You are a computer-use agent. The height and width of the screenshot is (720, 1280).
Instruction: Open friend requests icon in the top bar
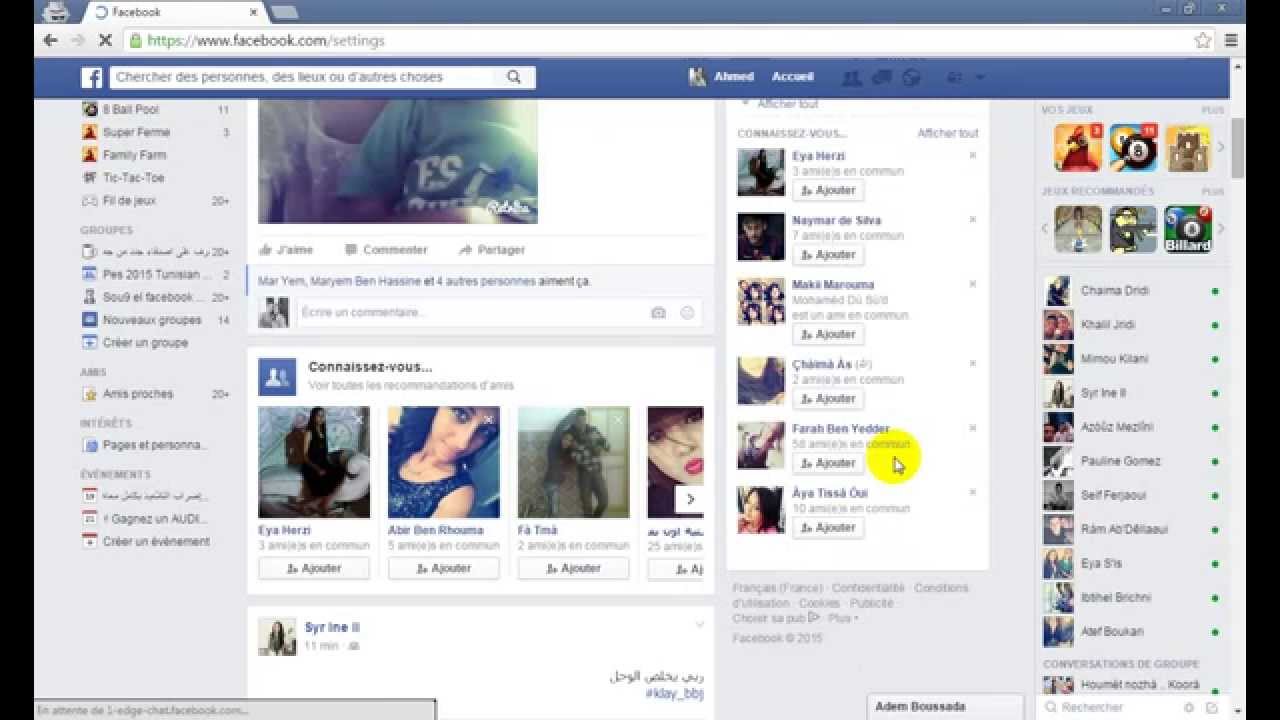click(x=852, y=77)
